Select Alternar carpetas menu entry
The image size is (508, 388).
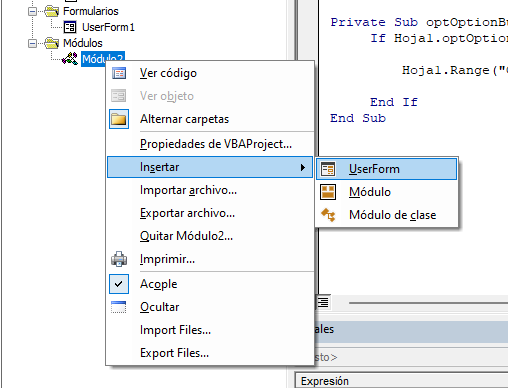[x=210, y=119]
